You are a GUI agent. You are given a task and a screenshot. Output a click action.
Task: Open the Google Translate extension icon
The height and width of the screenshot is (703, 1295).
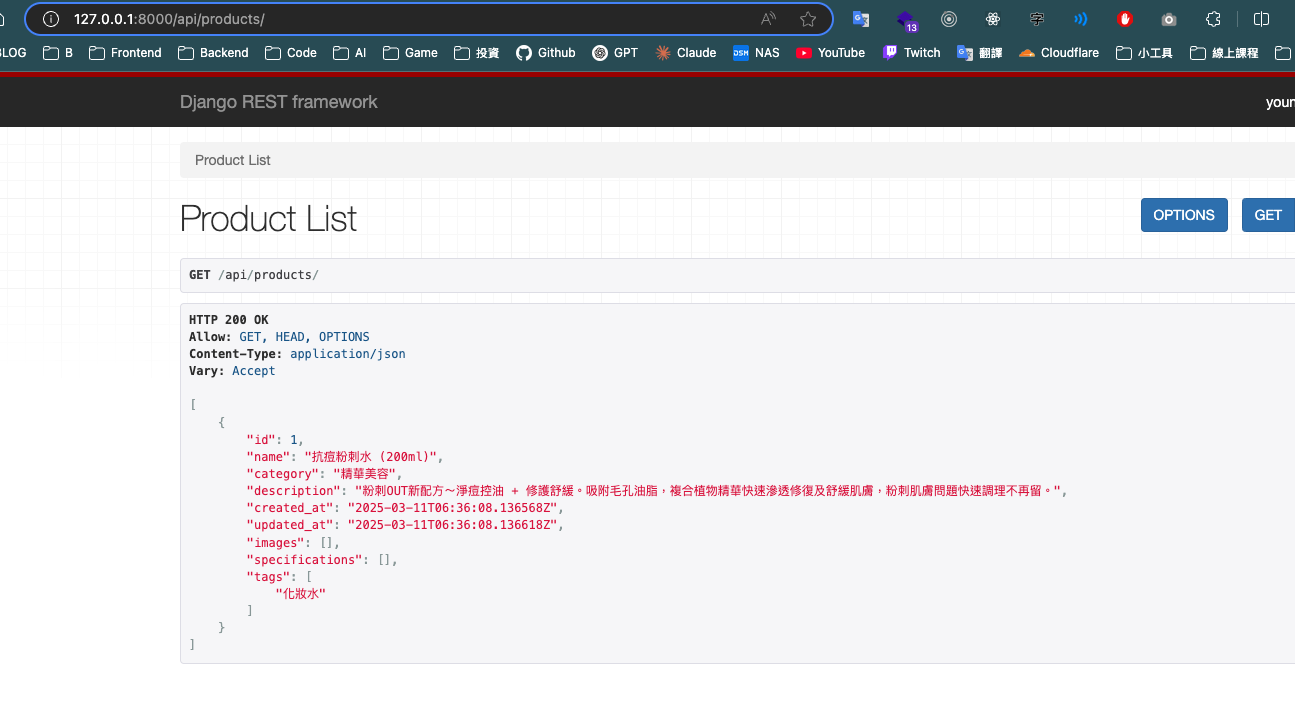pyautogui.click(x=860, y=19)
